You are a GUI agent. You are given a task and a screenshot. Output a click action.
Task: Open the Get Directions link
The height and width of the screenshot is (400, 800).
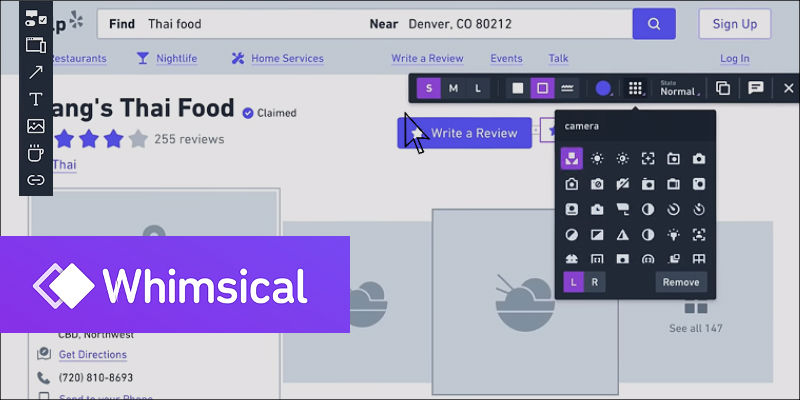[93, 355]
